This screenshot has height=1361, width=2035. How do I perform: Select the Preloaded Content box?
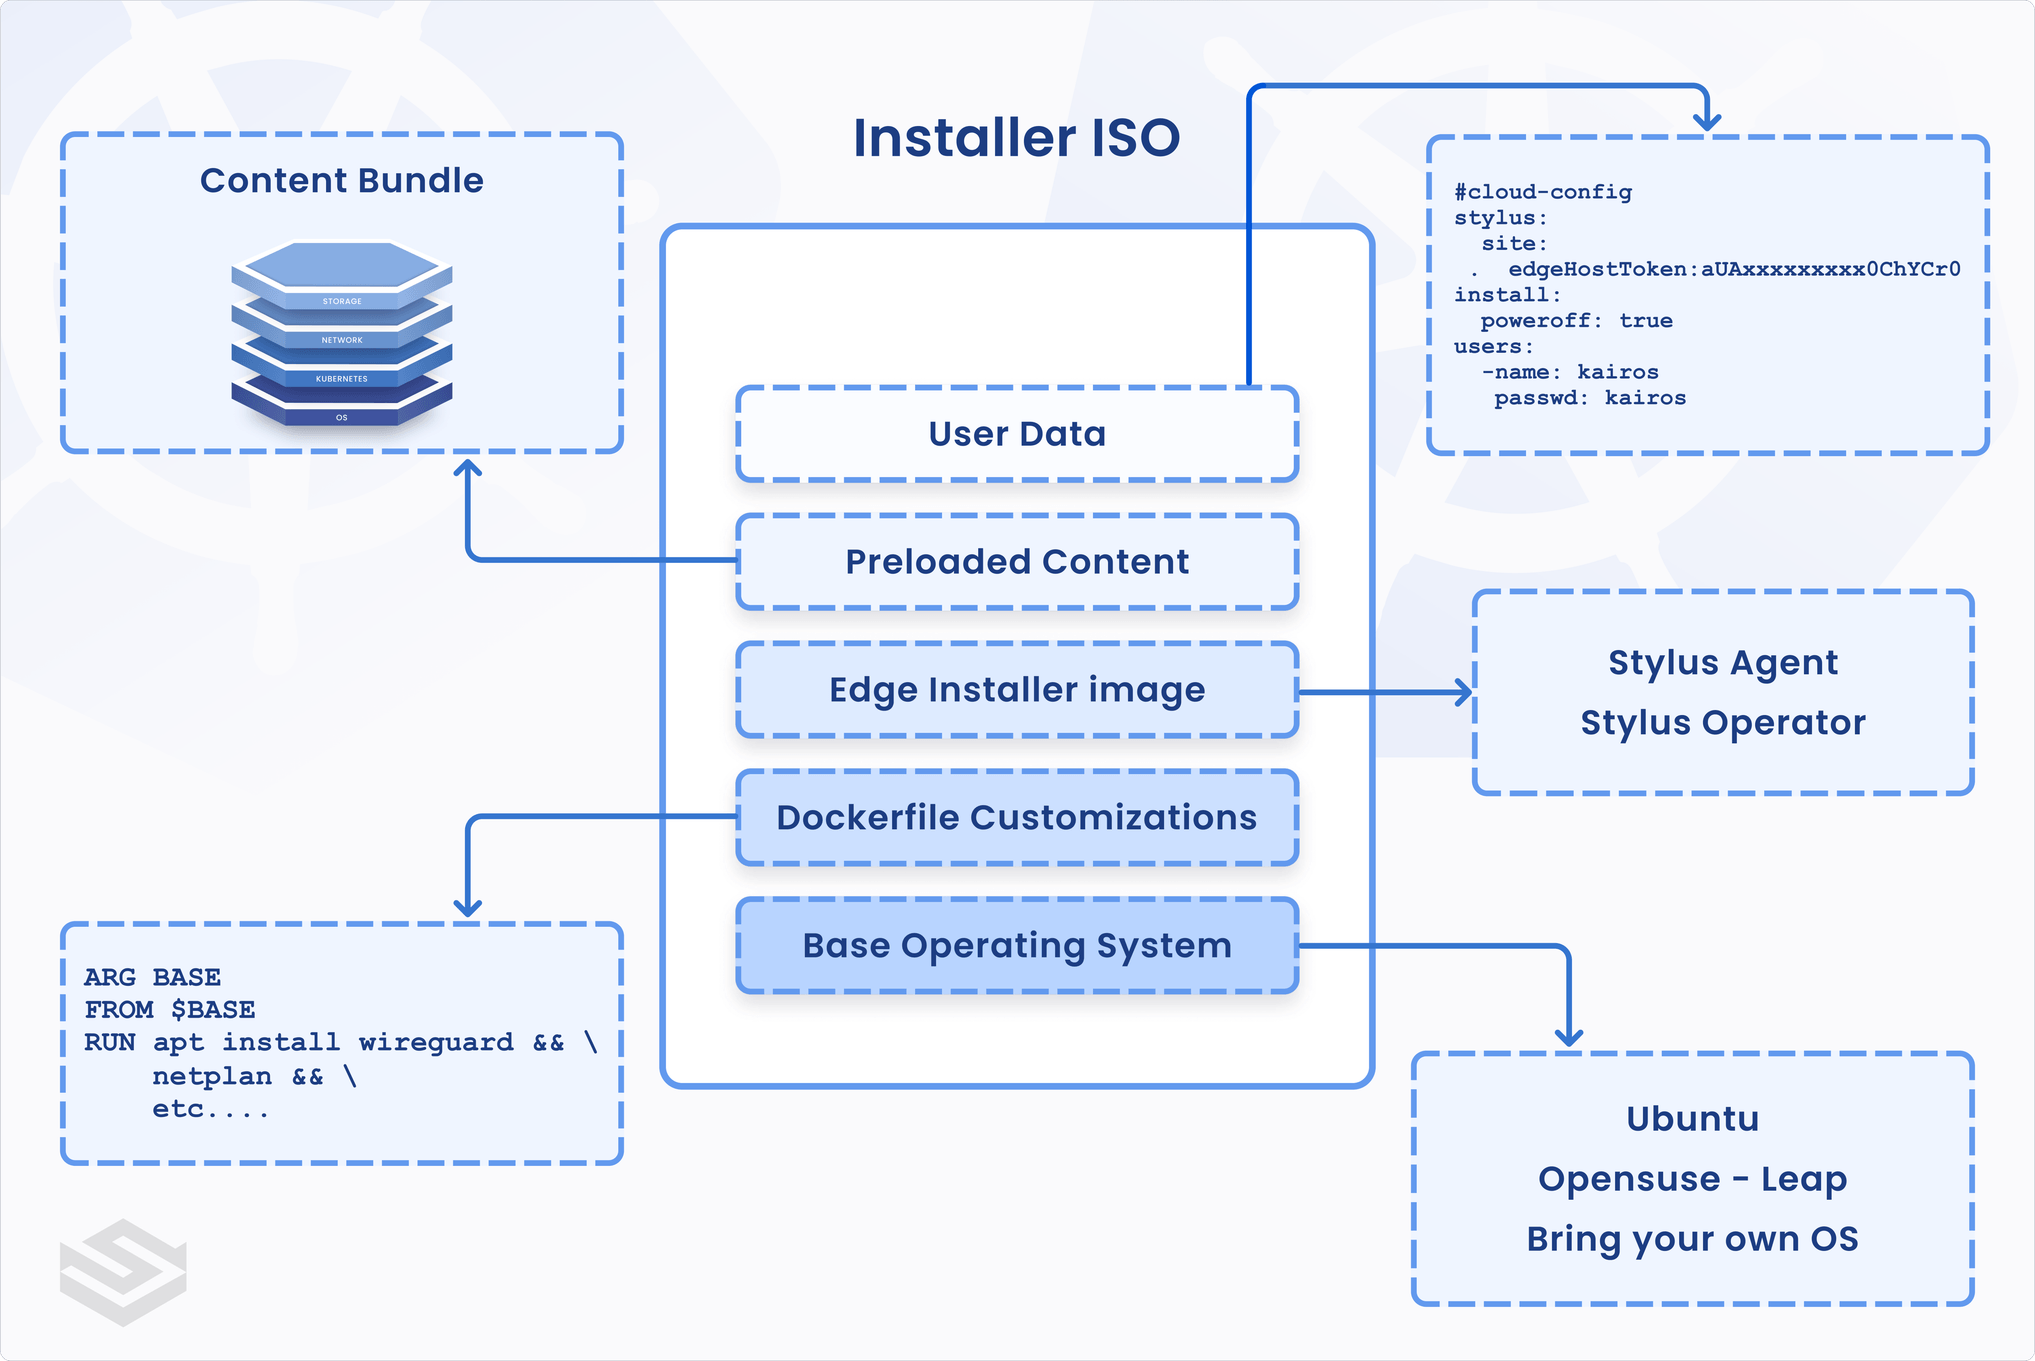click(x=1017, y=562)
